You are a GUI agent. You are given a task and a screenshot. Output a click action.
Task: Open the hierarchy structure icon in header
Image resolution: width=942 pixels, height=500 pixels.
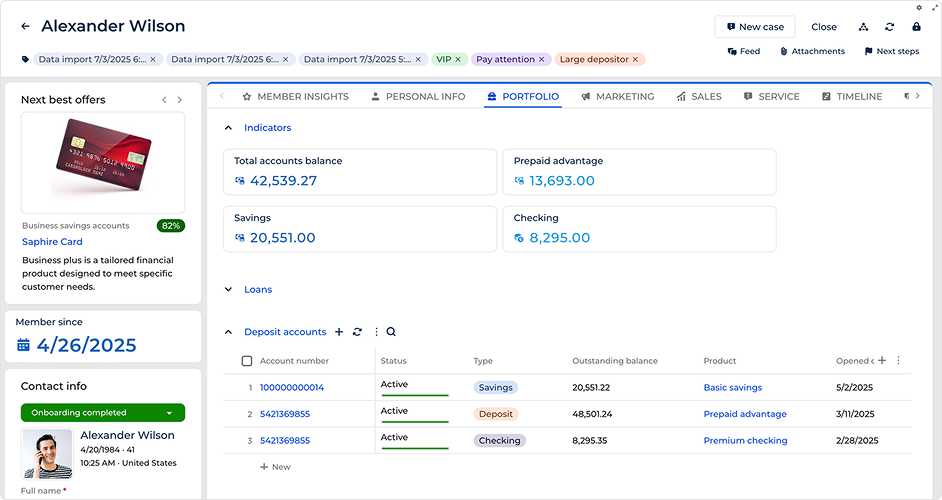pyautogui.click(x=864, y=27)
